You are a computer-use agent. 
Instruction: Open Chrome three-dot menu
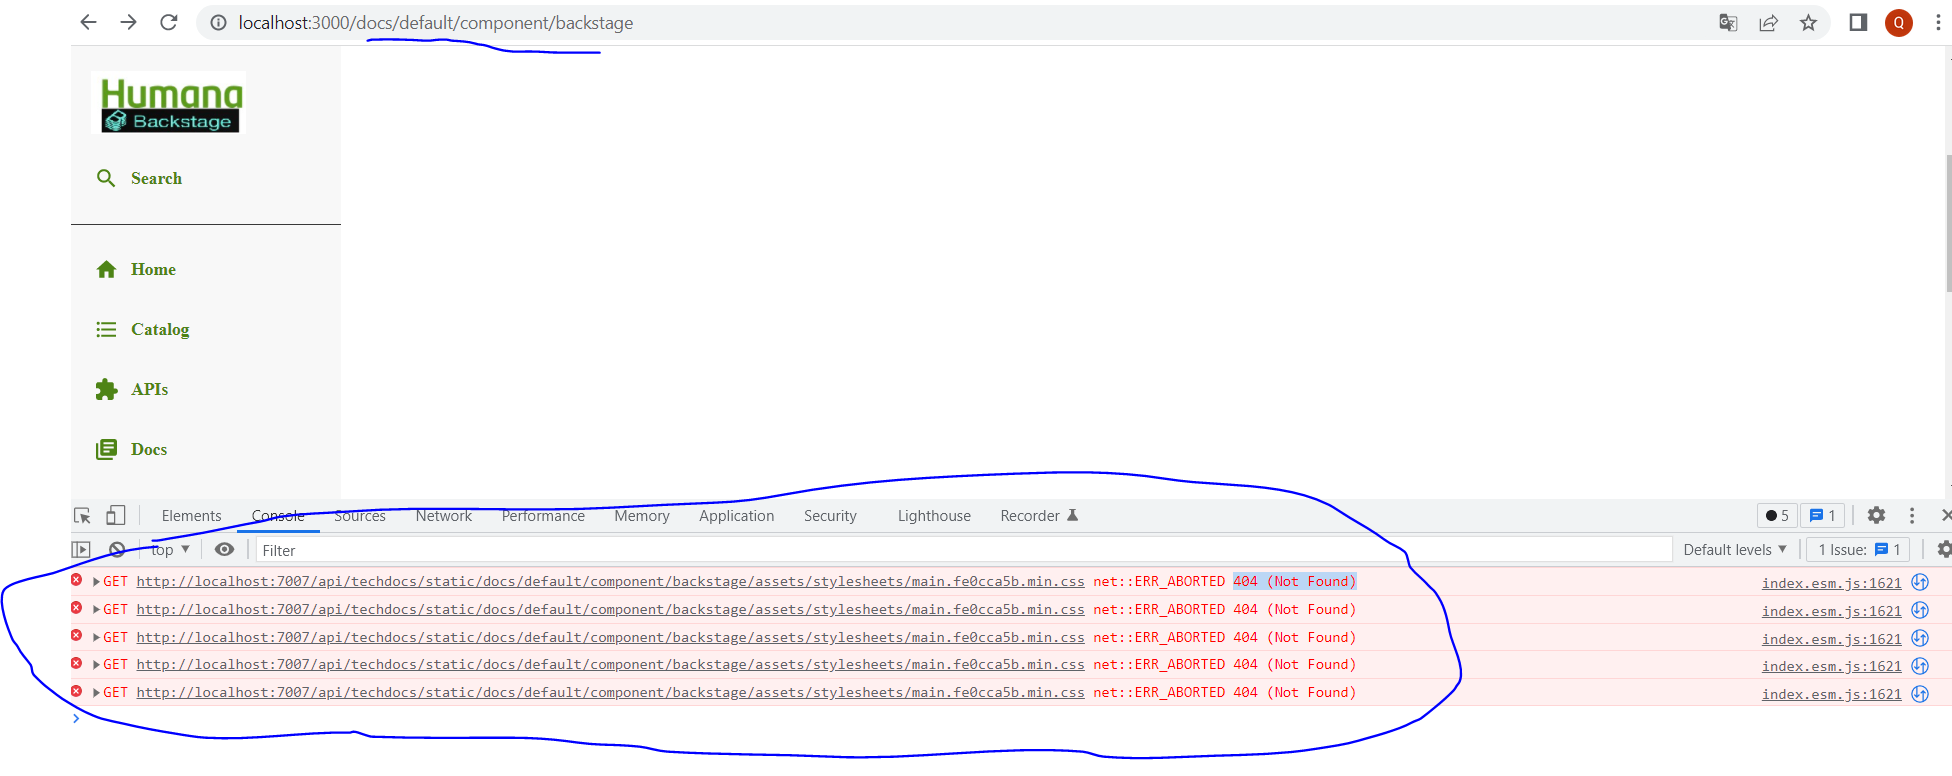1938,22
